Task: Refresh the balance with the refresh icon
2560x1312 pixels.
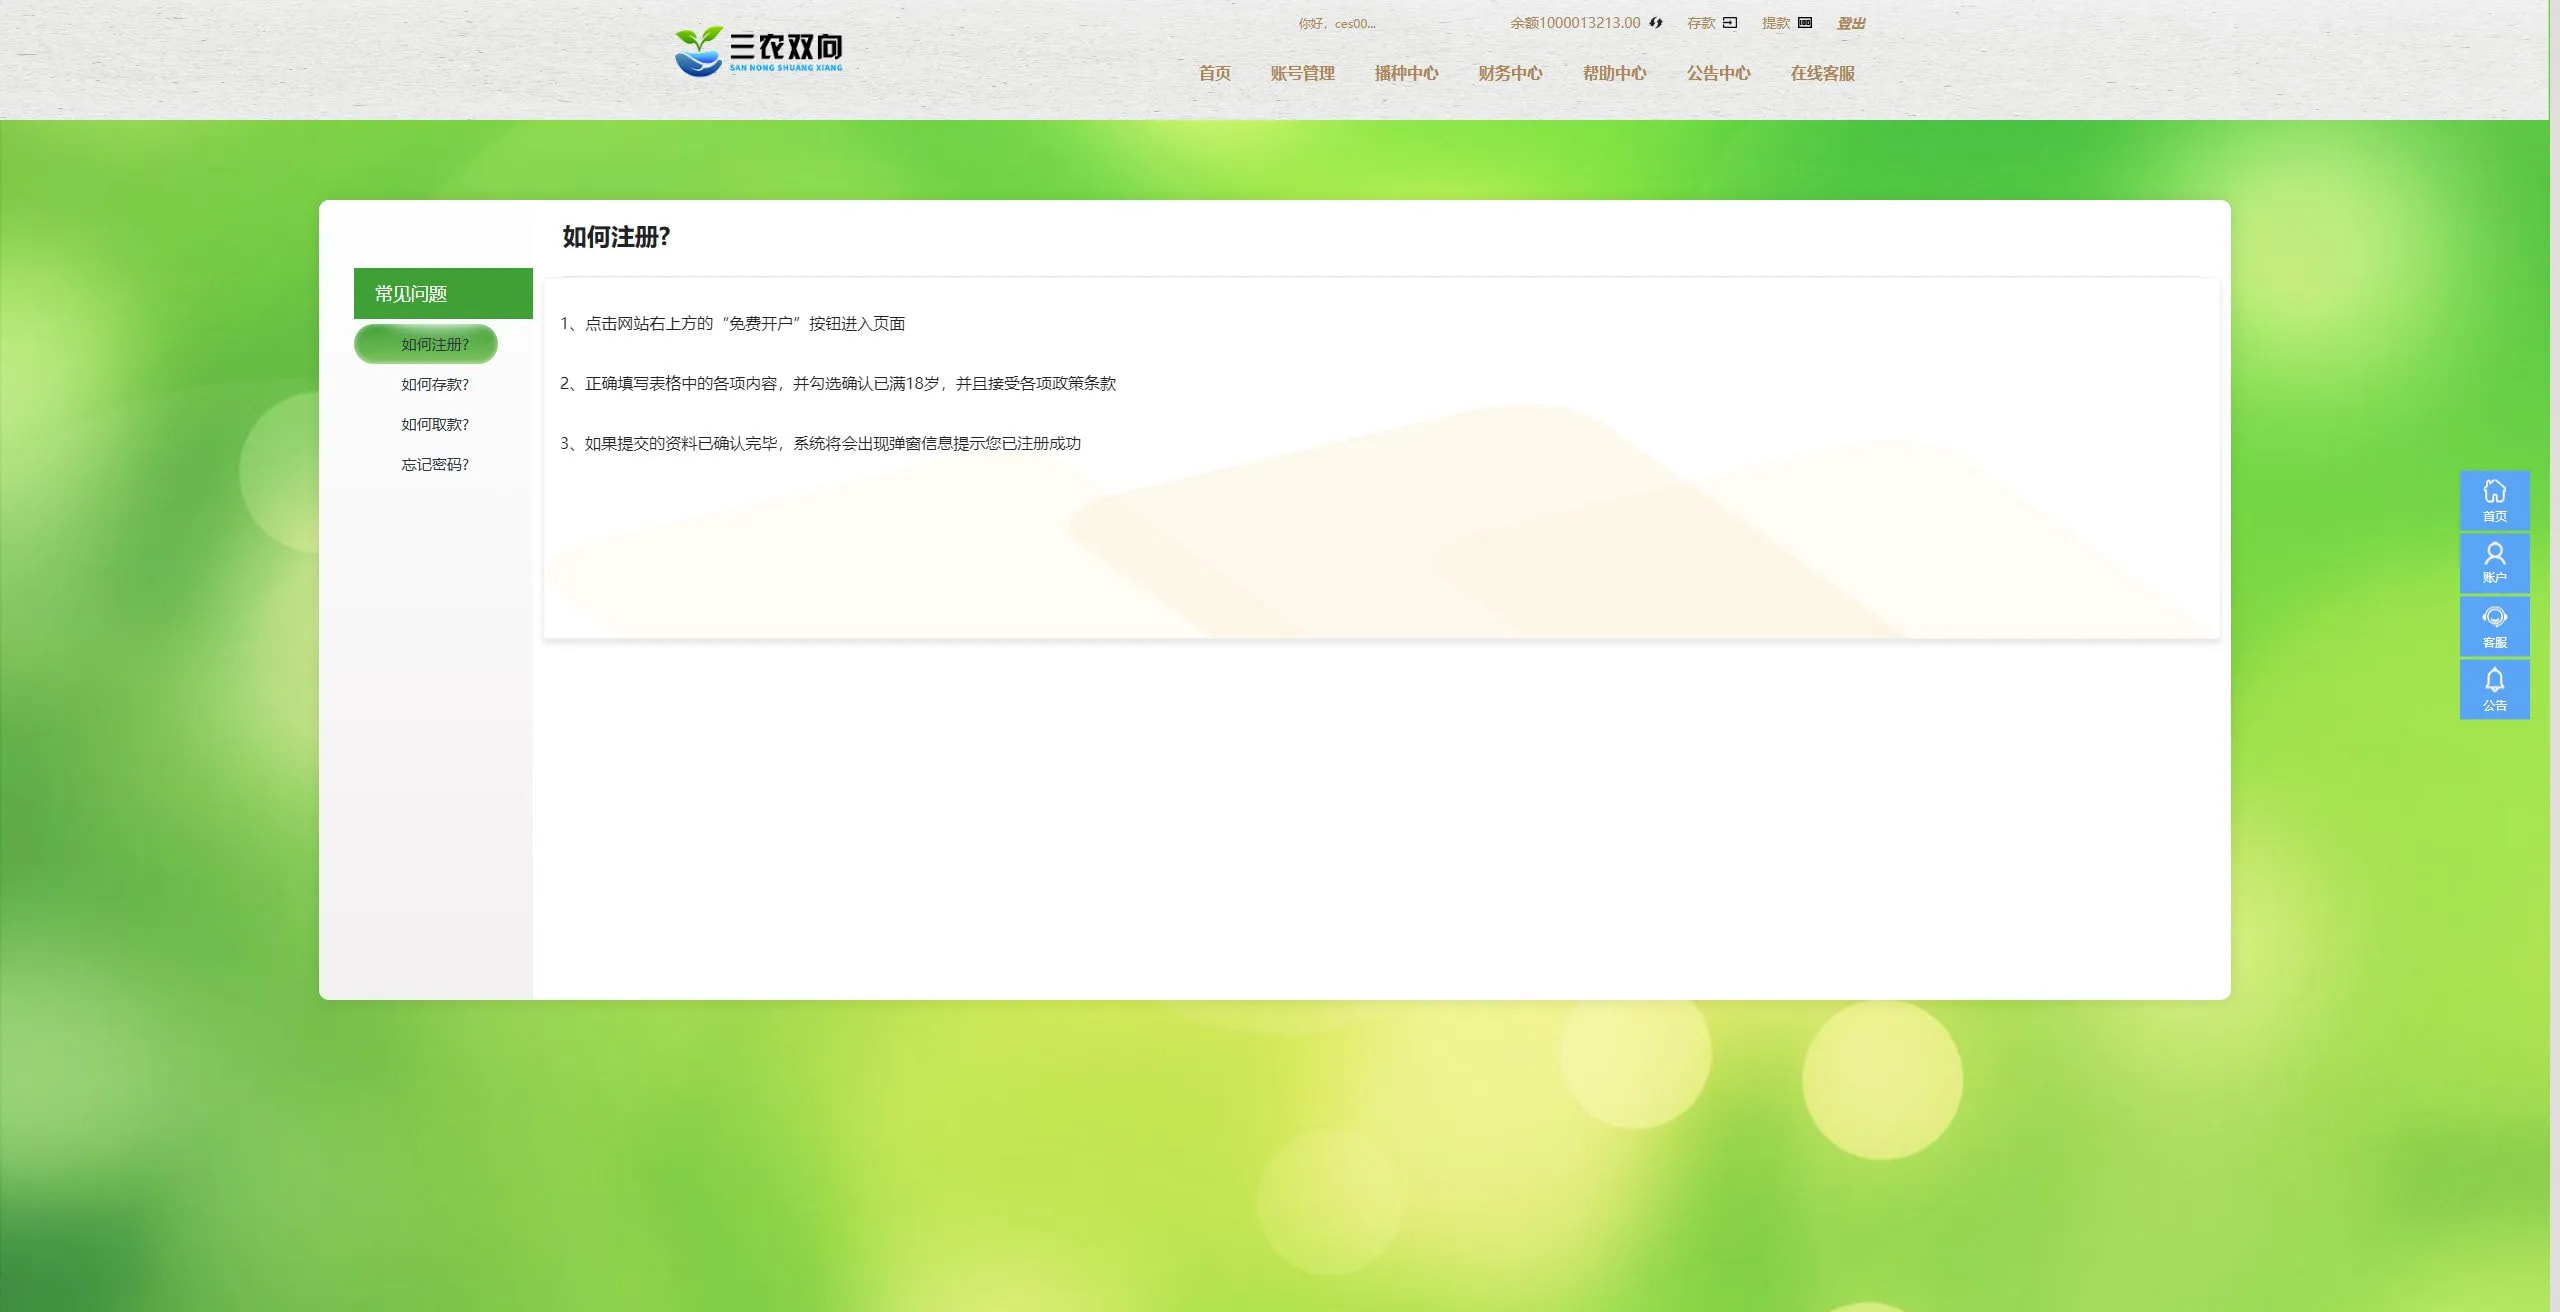Action: 1656,23
